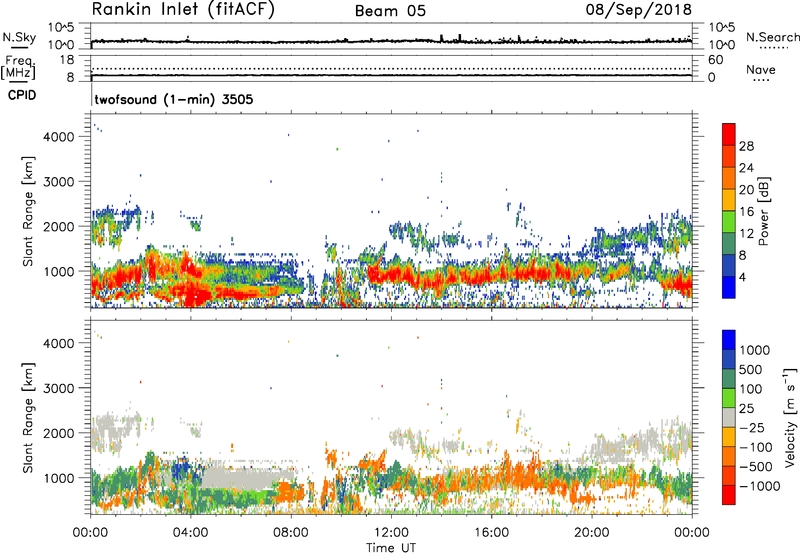Click the '-1000' tick on velocity colorbar
This screenshot has width=800, height=554.
tap(759, 486)
